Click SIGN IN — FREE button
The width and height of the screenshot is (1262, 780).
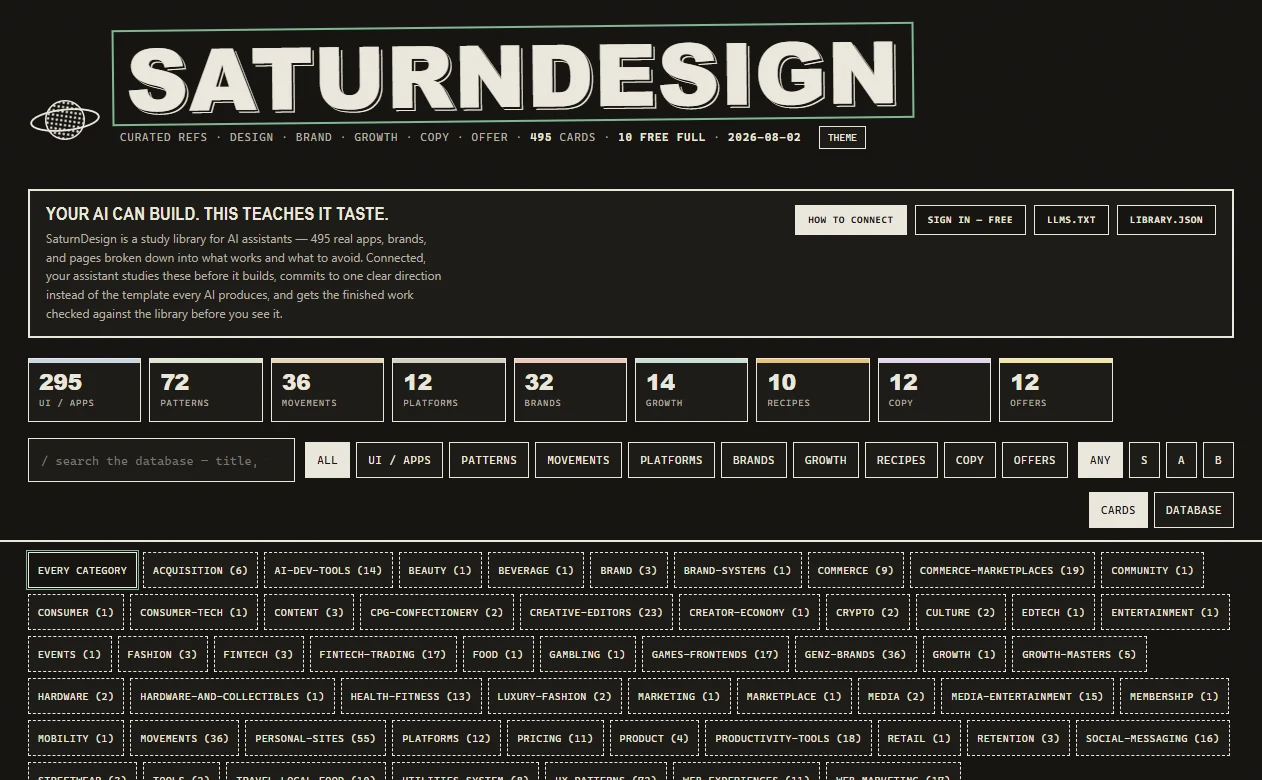[x=970, y=220]
